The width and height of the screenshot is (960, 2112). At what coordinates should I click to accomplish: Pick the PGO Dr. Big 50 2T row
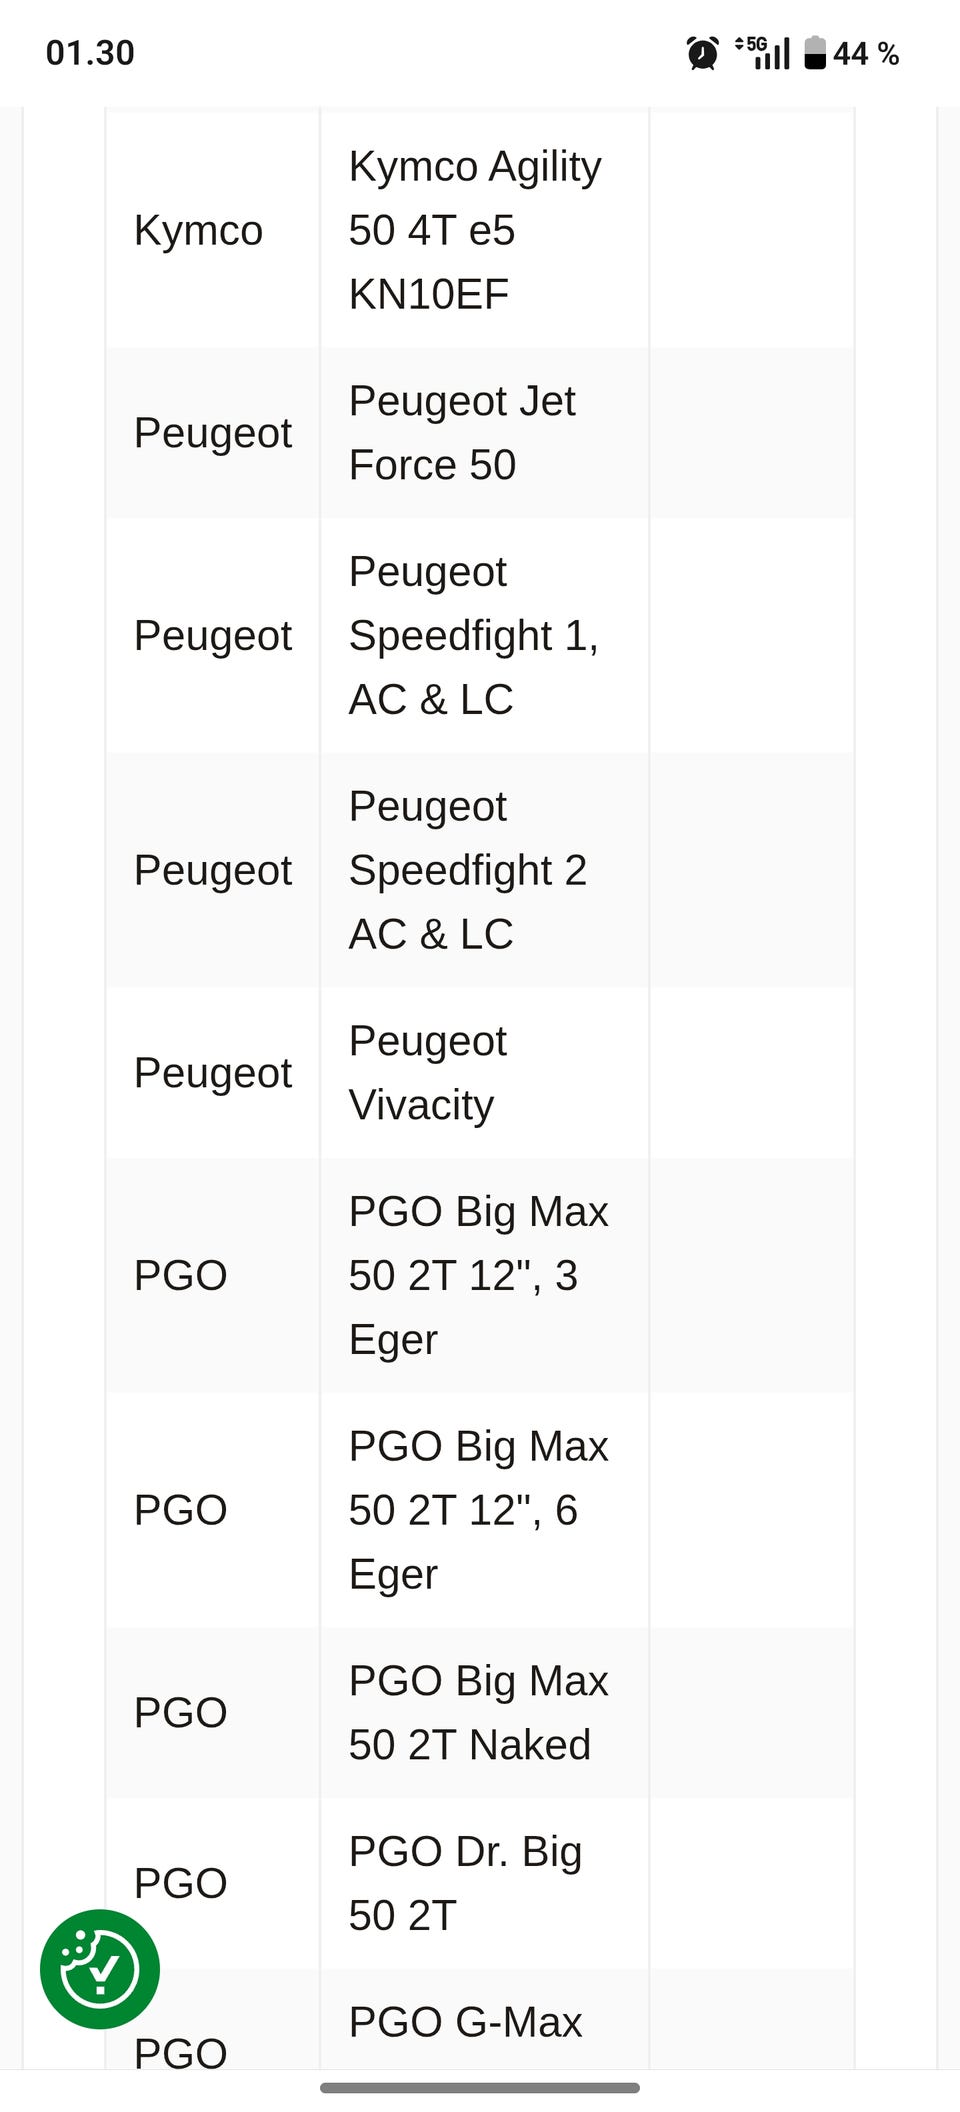[465, 1883]
